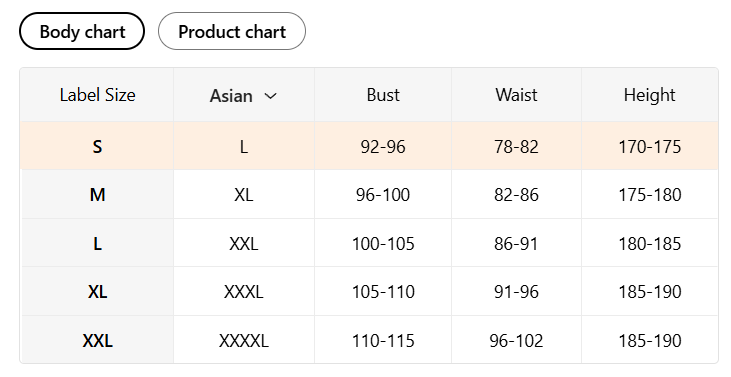Select the M label size row
This screenshot has width=731, height=377.
click(369, 194)
